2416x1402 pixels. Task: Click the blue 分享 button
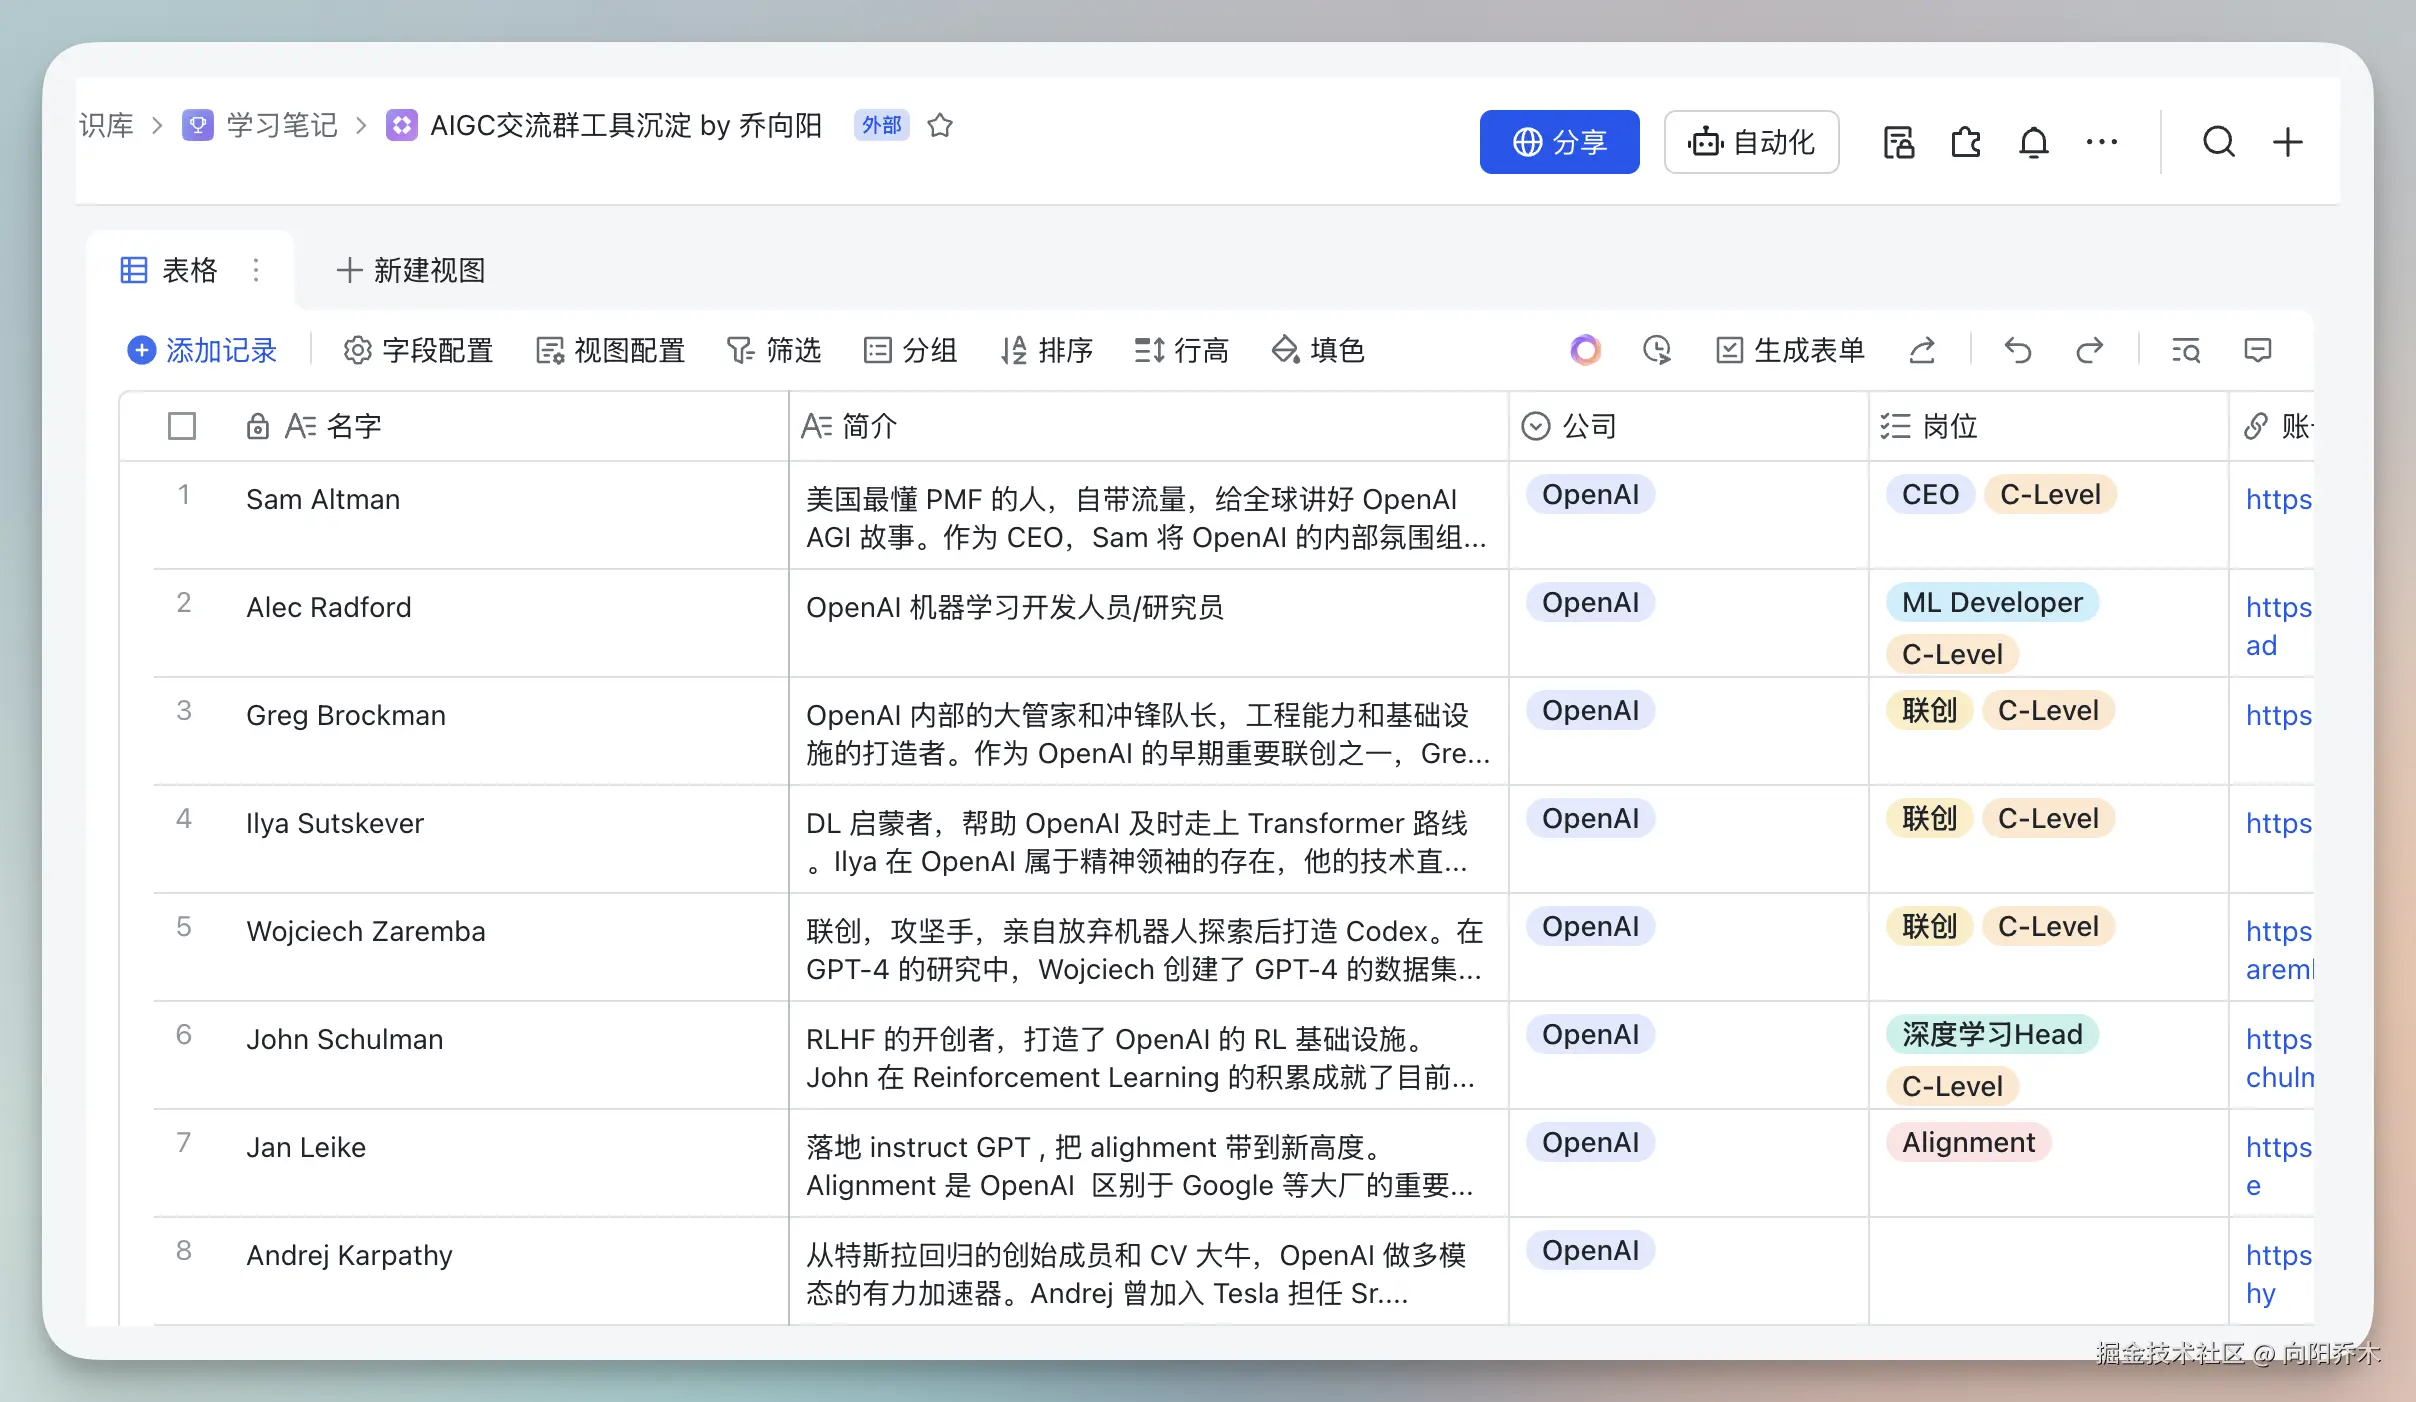pyautogui.click(x=1559, y=142)
